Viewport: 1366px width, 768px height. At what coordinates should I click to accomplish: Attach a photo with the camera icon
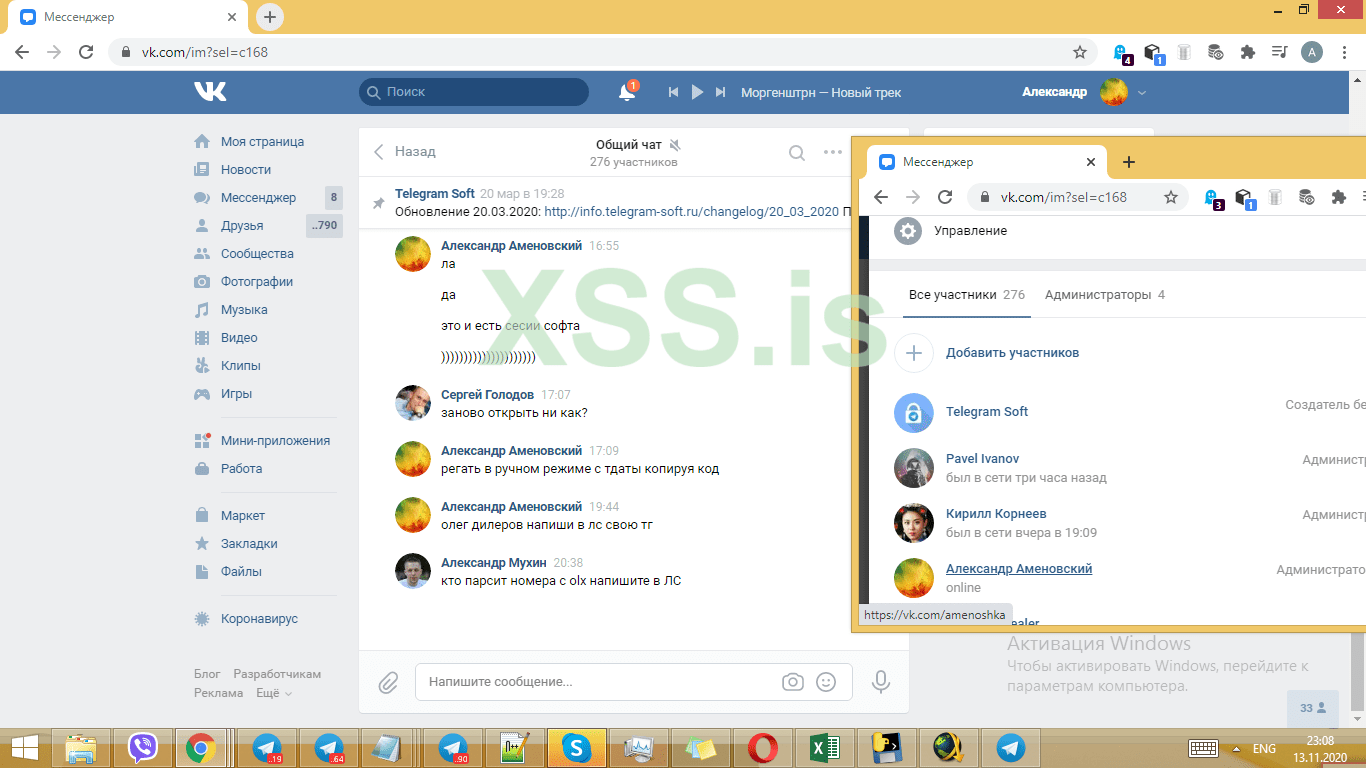pyautogui.click(x=793, y=682)
